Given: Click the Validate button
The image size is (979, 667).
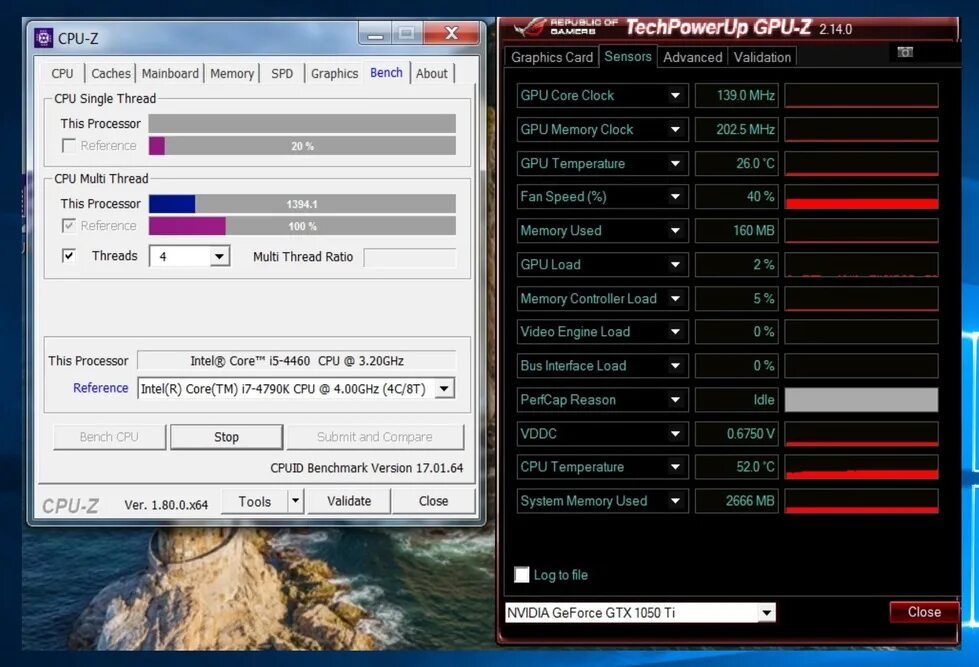Looking at the screenshot, I should coord(349,501).
